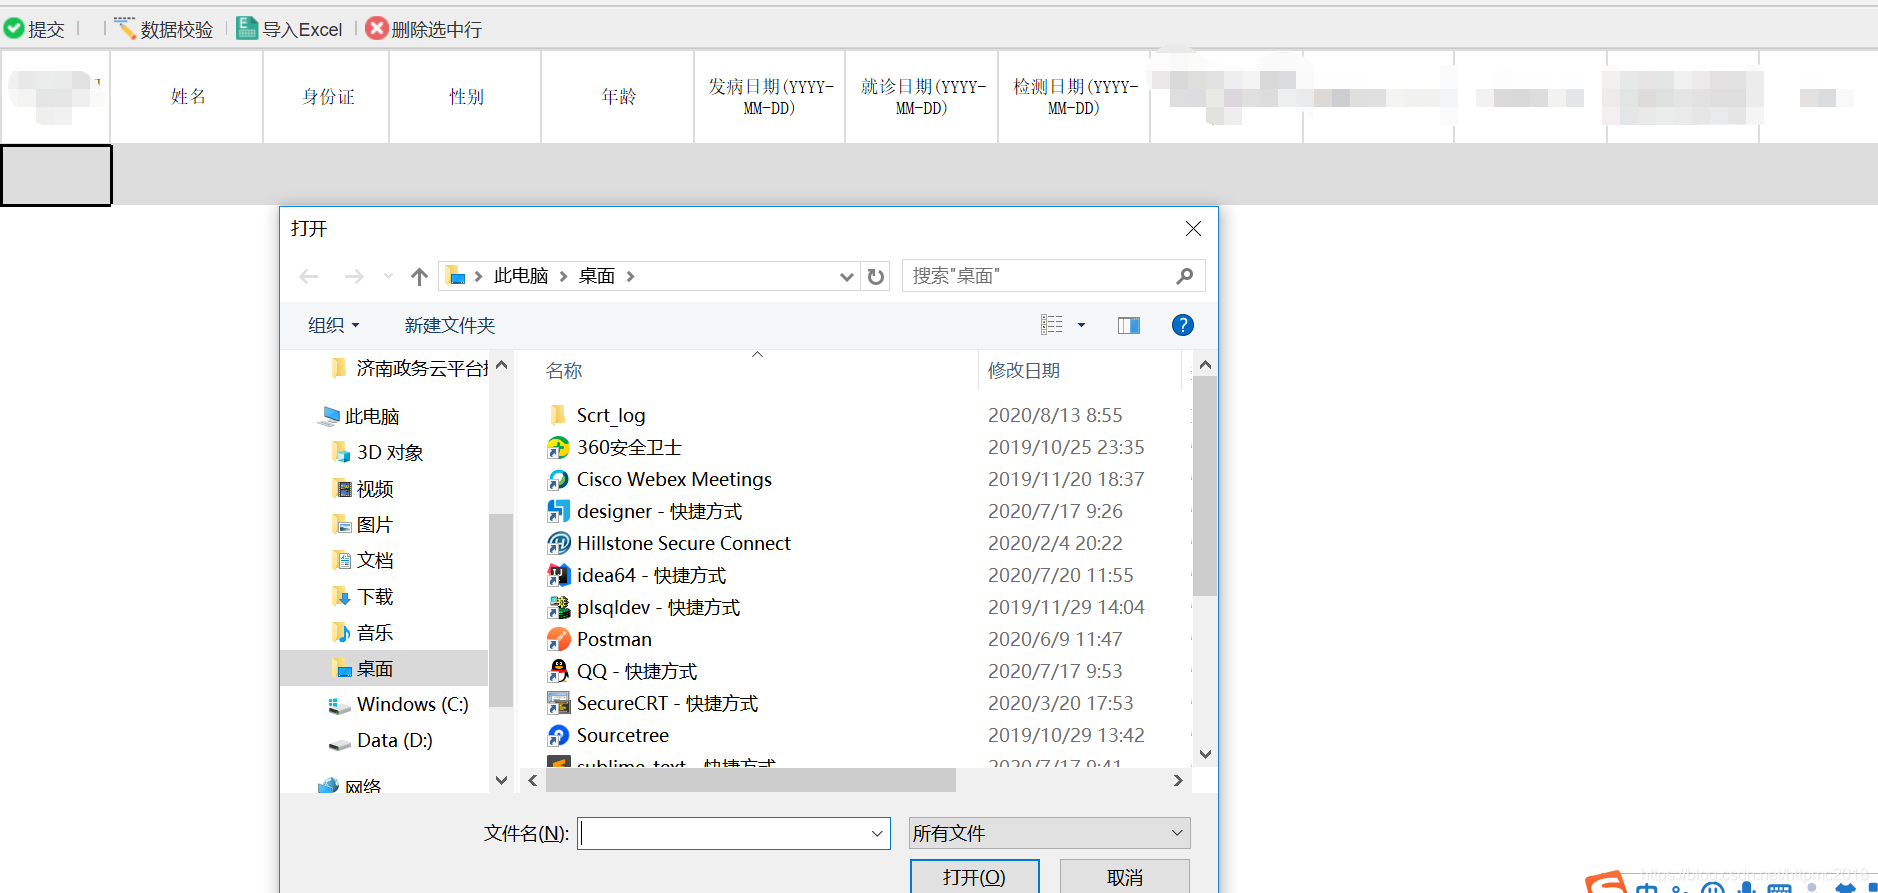1878x893 pixels.
Task: Select designer shortcut file
Action: click(645, 511)
